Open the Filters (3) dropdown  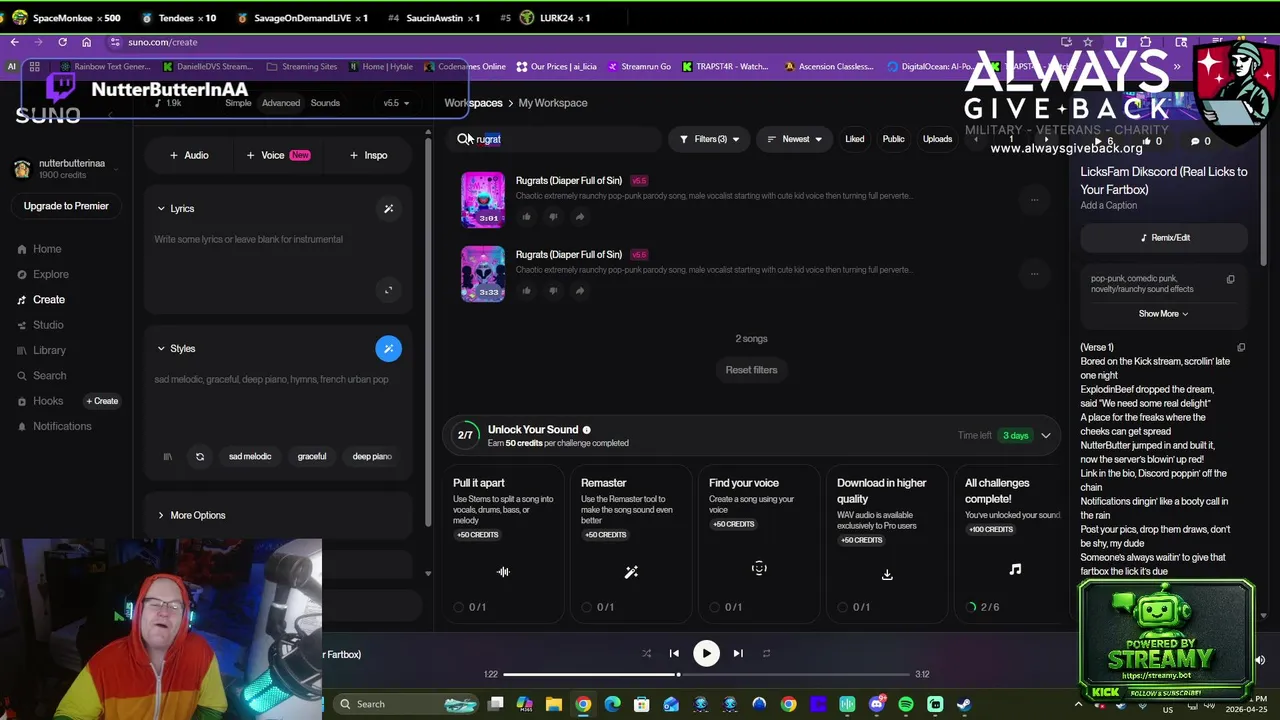point(709,139)
